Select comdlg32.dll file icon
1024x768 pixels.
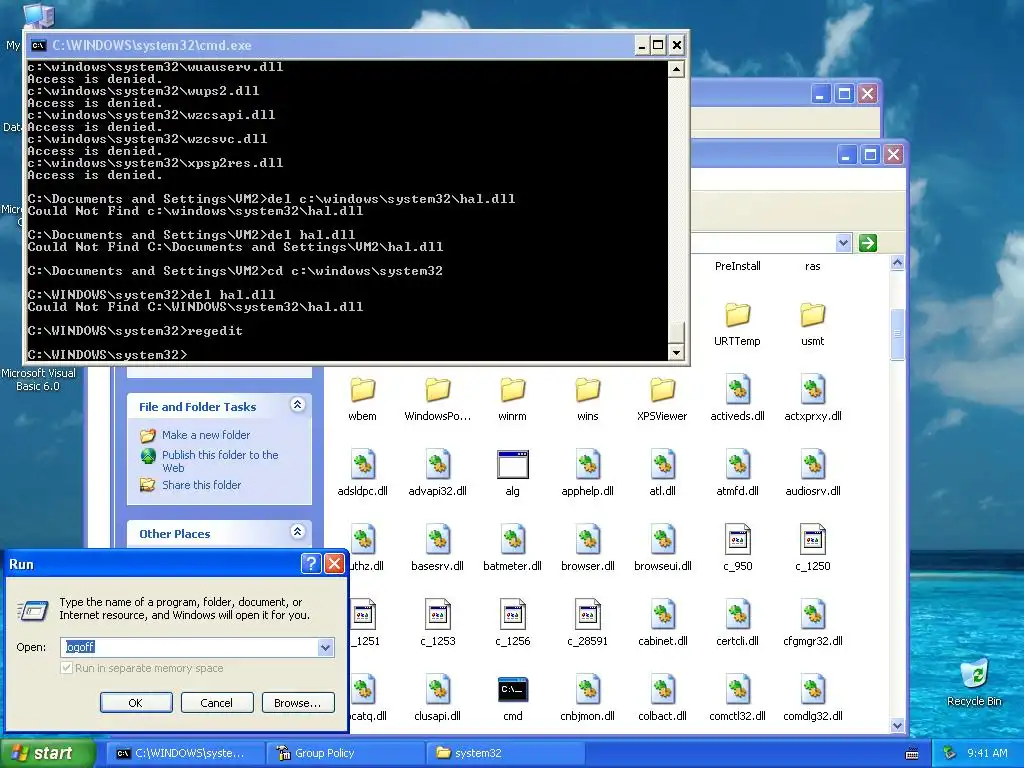(x=812, y=690)
